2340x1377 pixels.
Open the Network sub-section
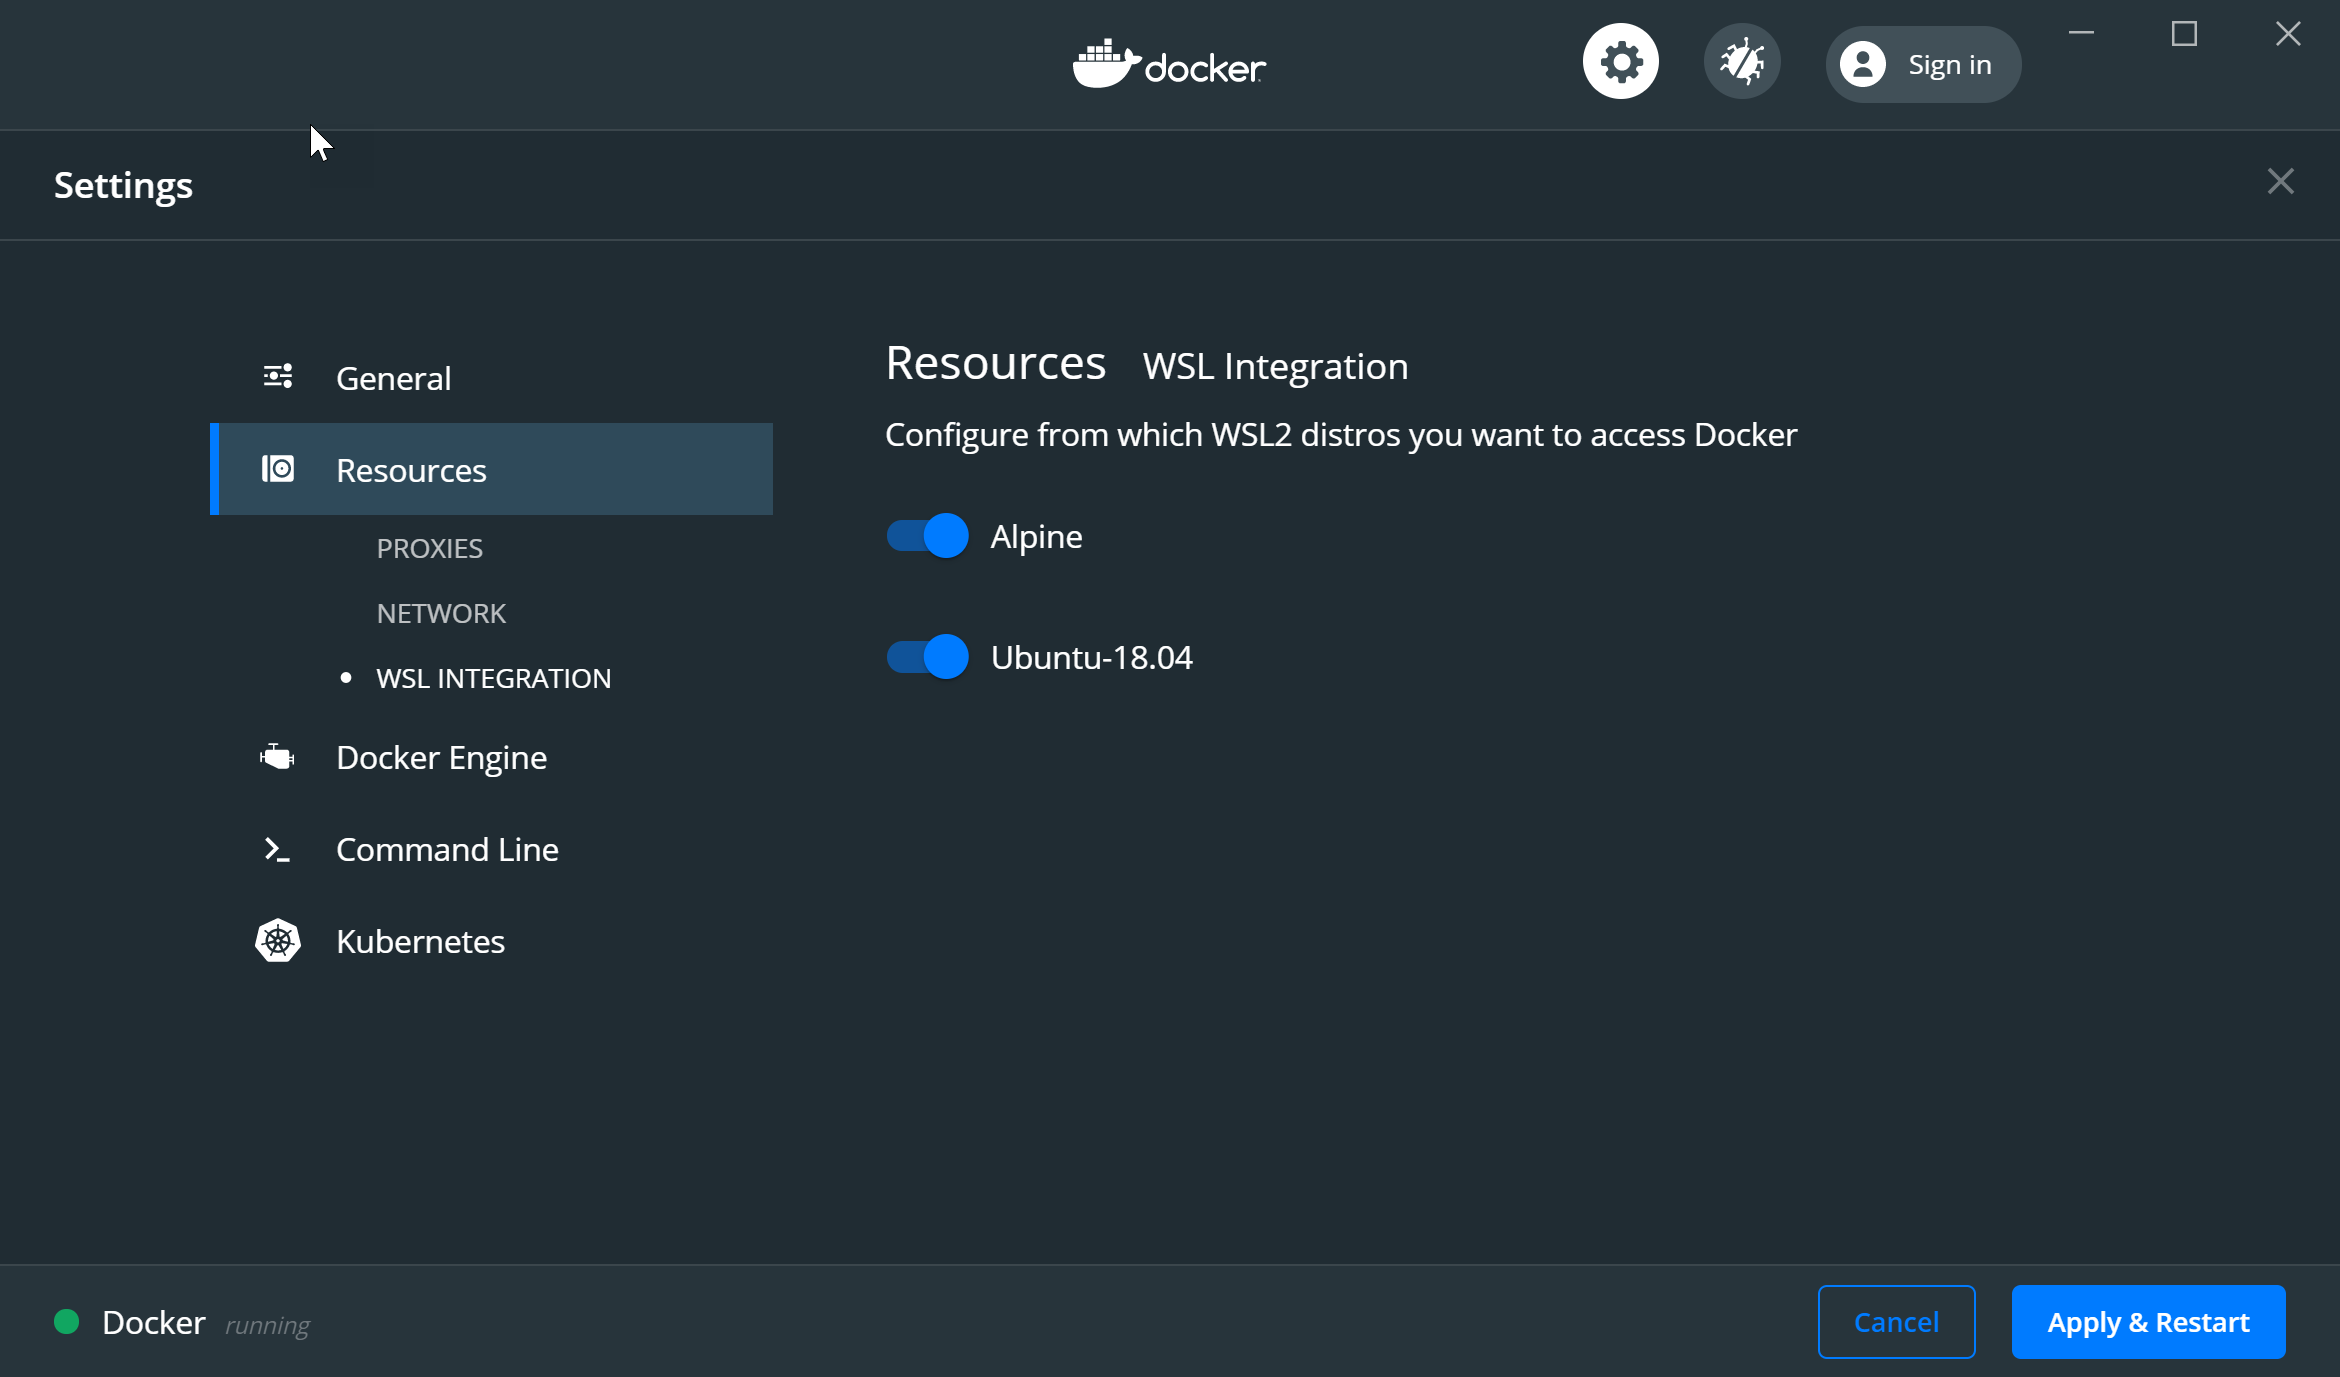[441, 613]
